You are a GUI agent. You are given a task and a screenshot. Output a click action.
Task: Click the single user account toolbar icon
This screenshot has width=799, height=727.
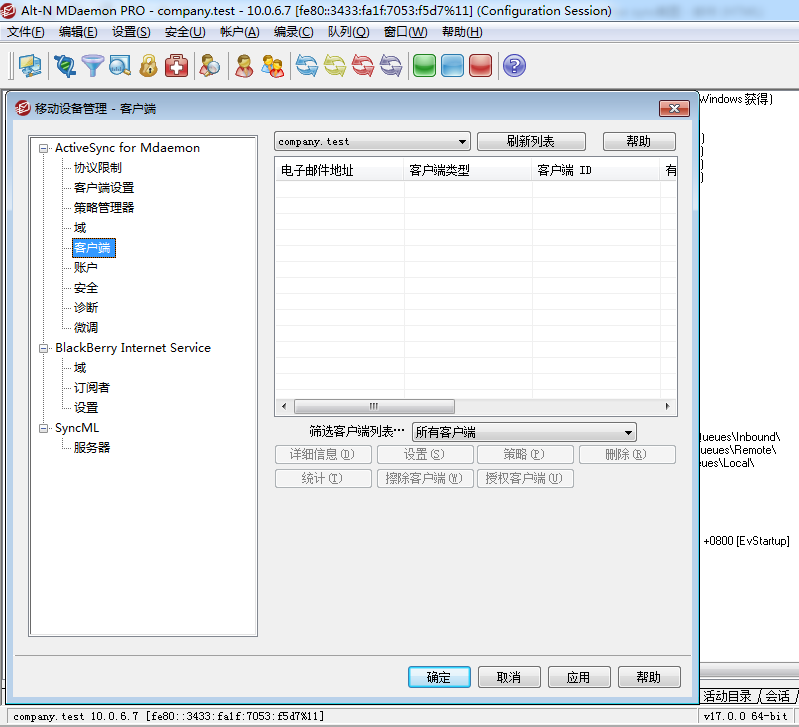click(x=244, y=66)
